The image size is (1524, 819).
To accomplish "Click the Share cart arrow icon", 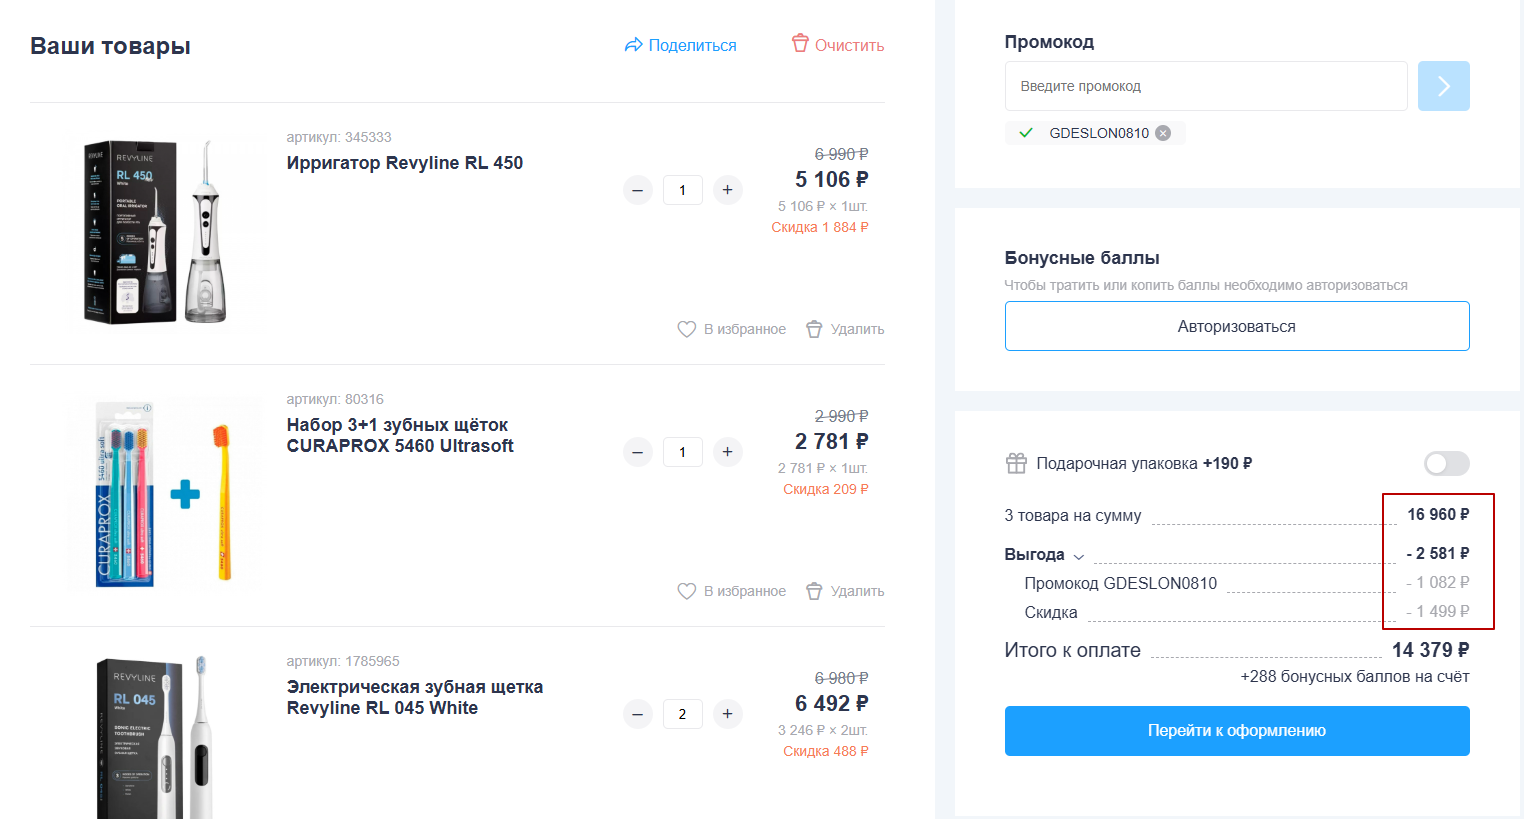I will pyautogui.click(x=633, y=45).
